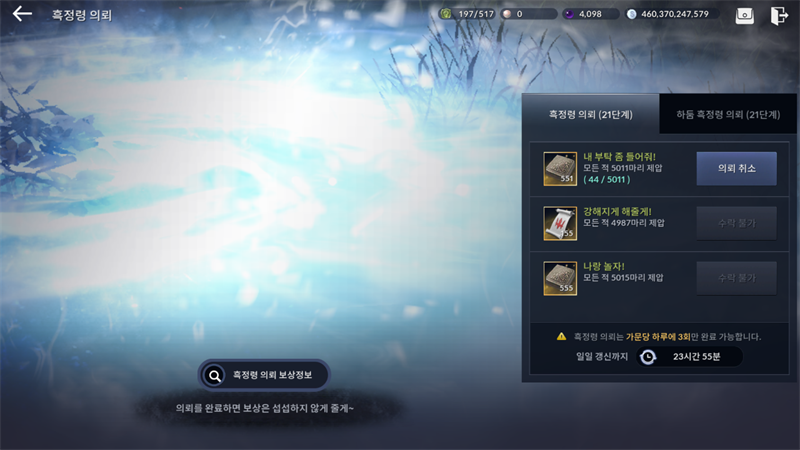Click the exit door icon

(779, 15)
